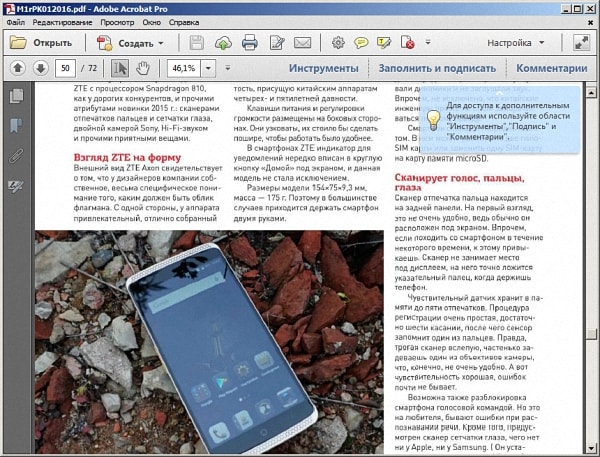Click the page number field
The image size is (600, 457).
[x=65, y=68]
